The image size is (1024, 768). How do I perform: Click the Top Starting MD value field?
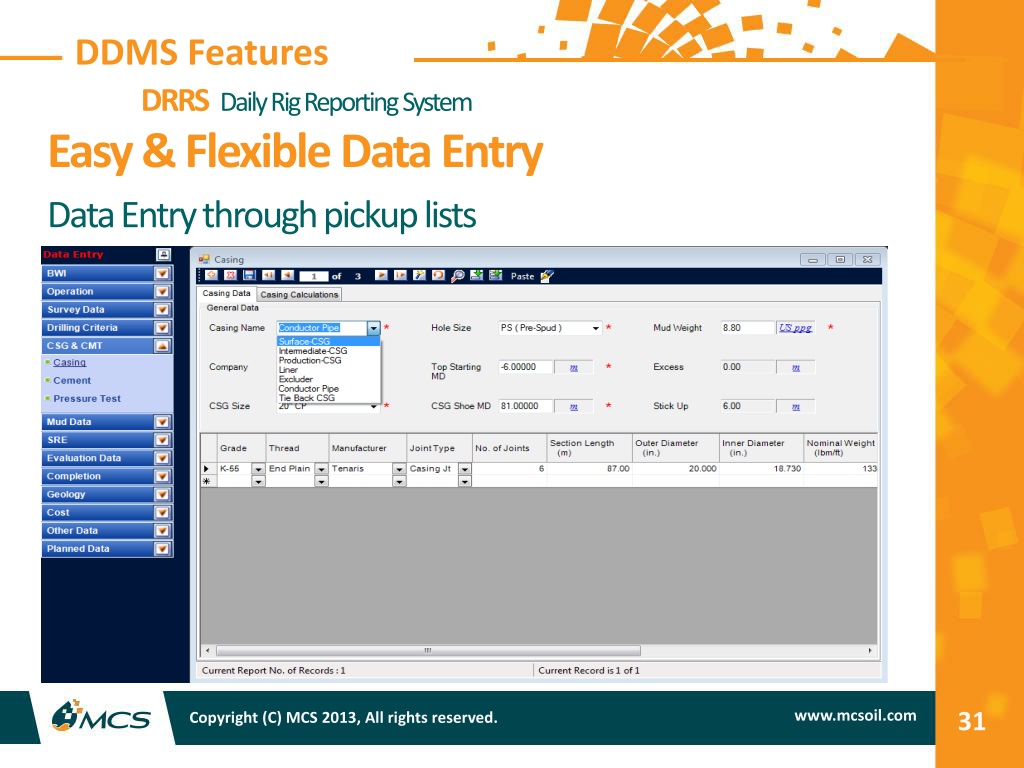pyautogui.click(x=525, y=367)
